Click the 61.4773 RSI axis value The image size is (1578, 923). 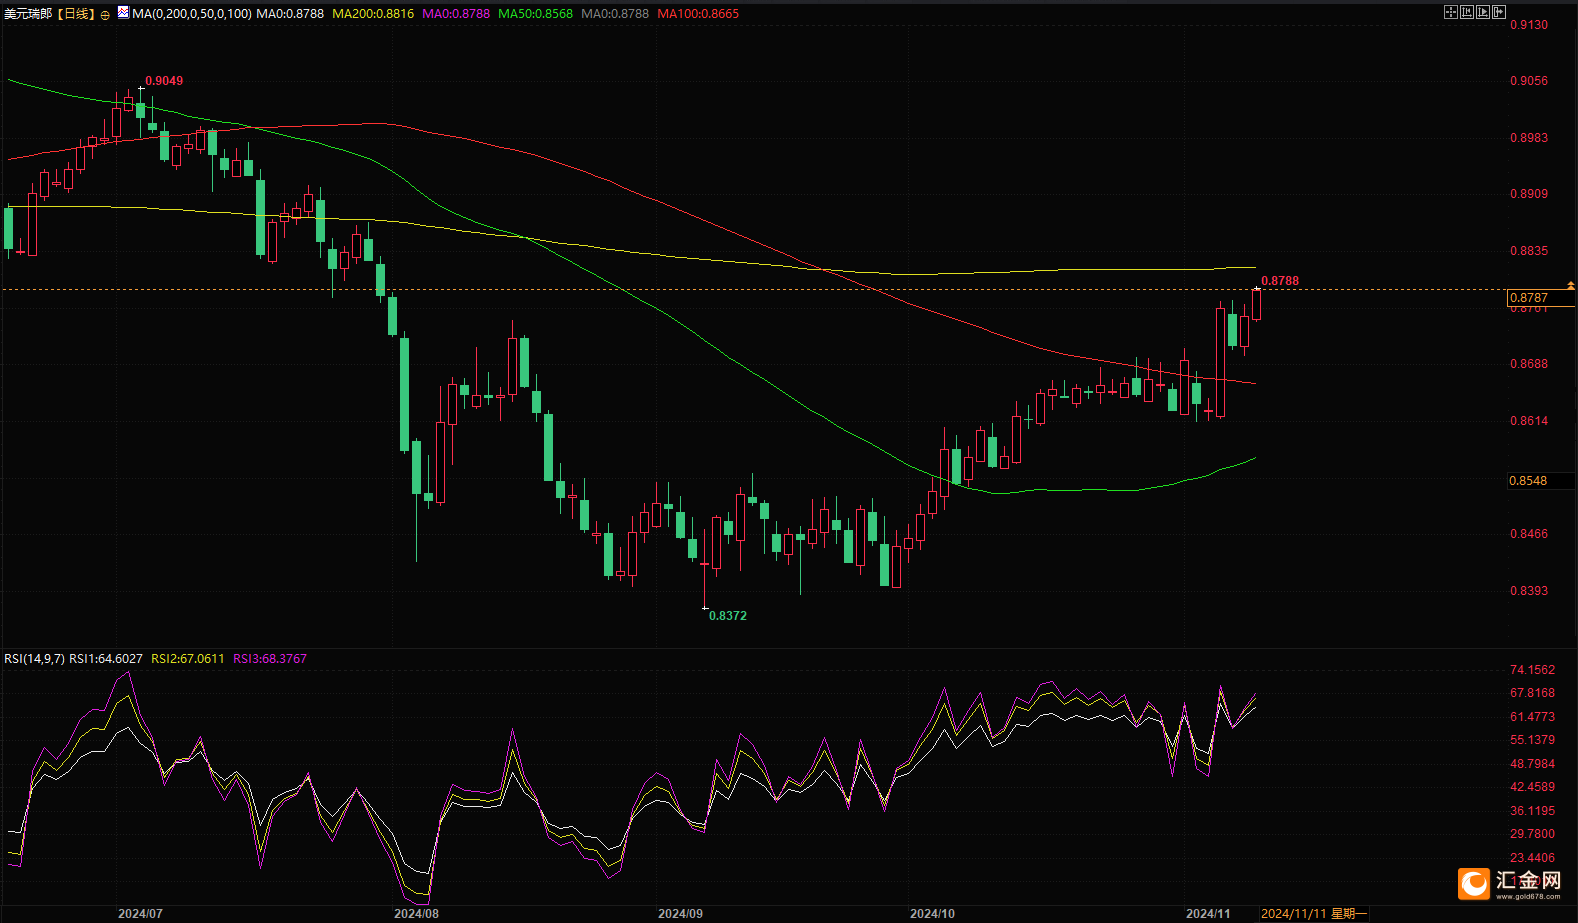[1532, 717]
